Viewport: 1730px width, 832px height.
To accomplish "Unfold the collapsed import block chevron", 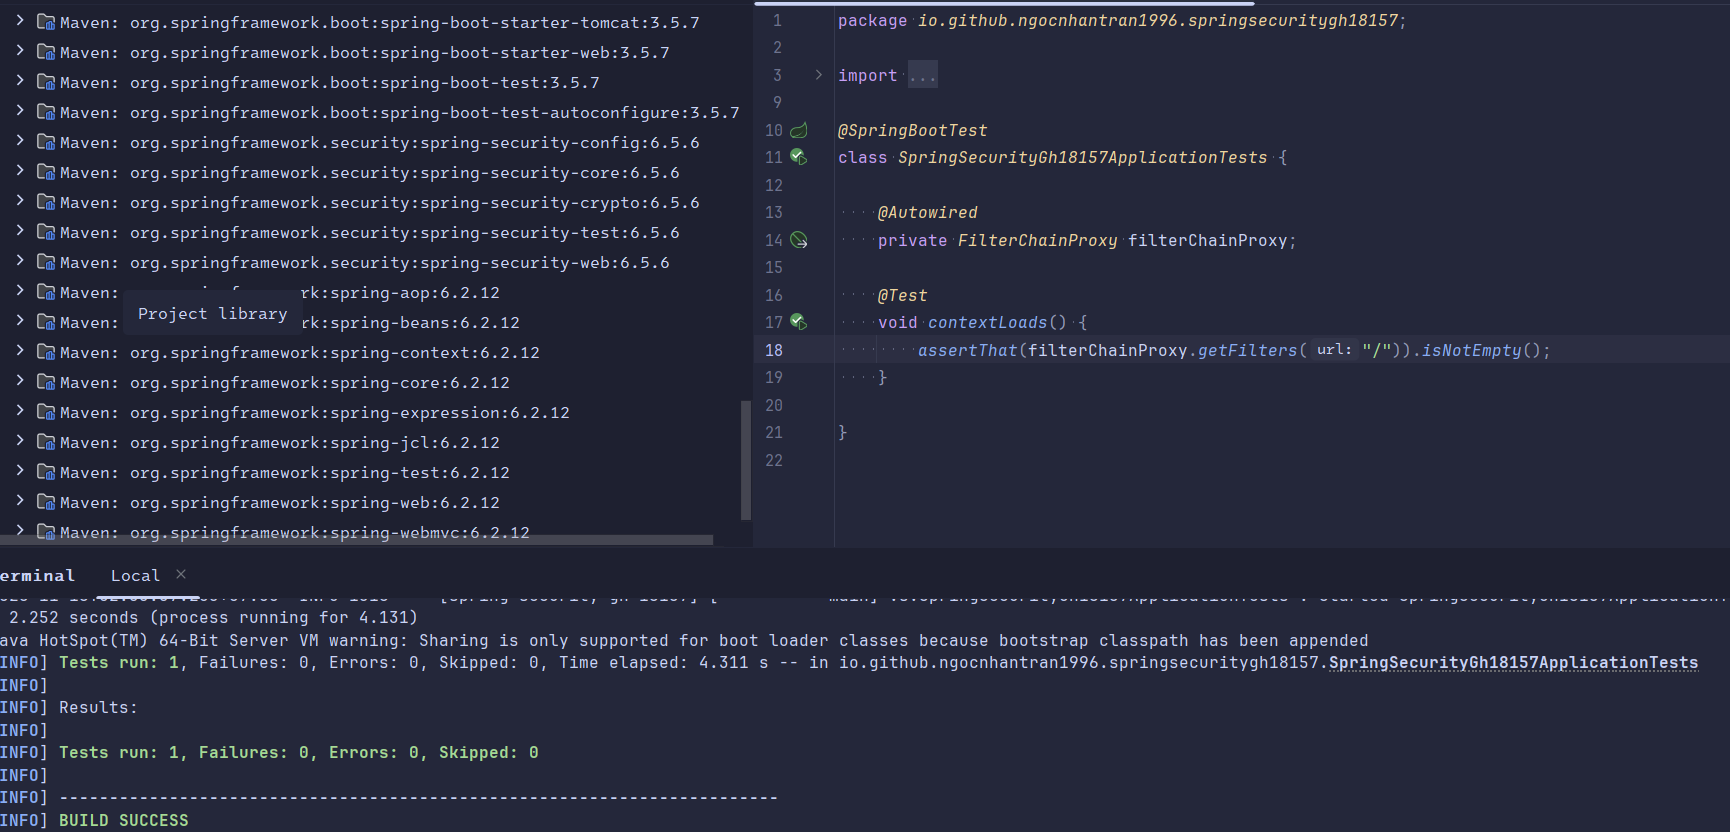I will [818, 75].
